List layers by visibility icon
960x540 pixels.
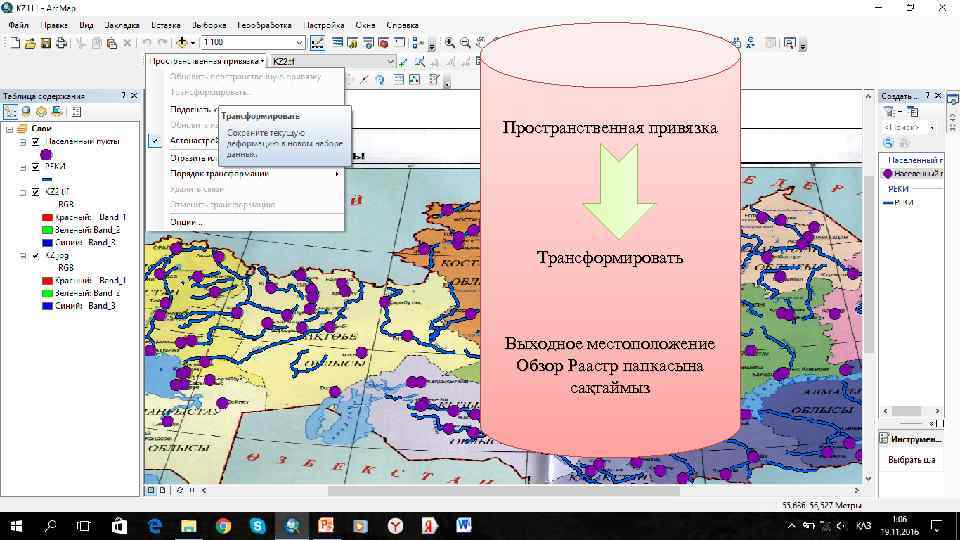coord(41,111)
